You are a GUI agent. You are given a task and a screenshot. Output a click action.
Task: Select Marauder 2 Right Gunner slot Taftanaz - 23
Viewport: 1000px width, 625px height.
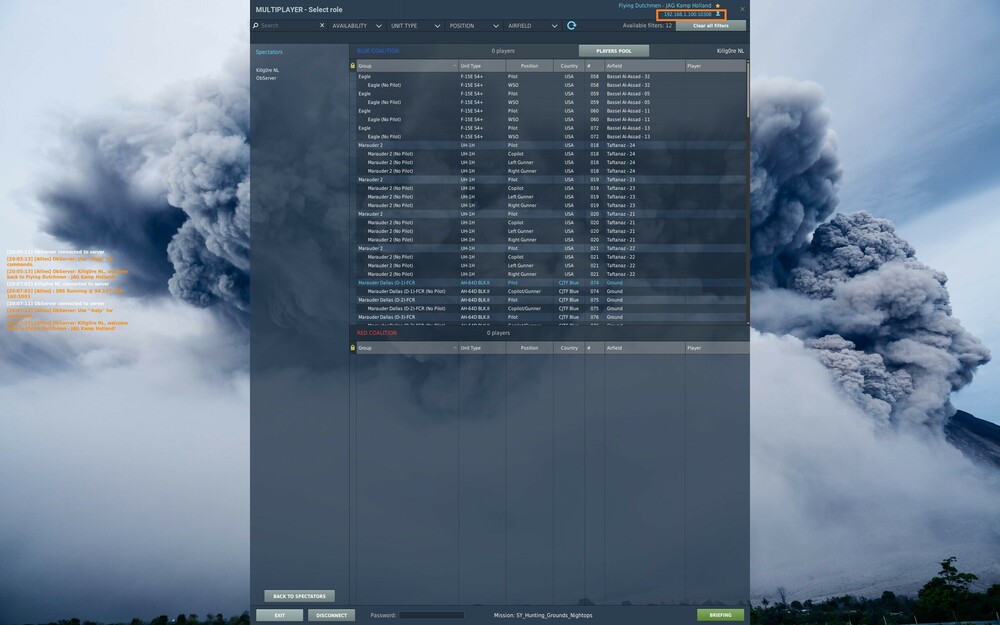coord(550,205)
